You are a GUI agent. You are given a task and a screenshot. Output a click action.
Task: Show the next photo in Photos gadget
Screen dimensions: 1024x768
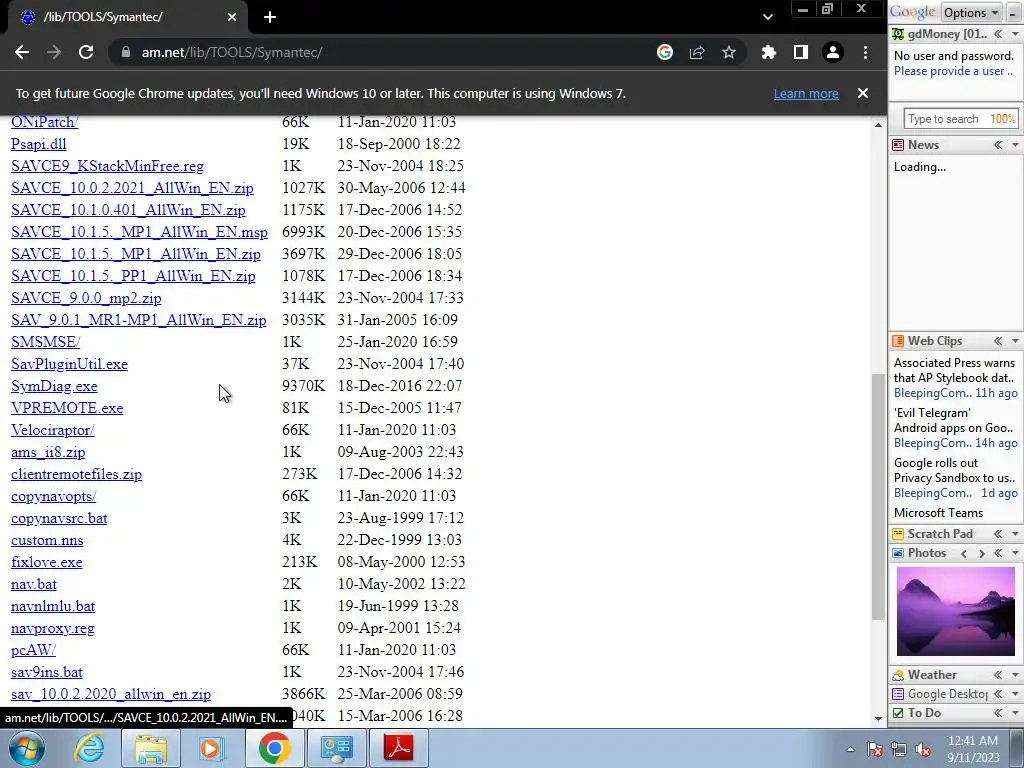982,553
